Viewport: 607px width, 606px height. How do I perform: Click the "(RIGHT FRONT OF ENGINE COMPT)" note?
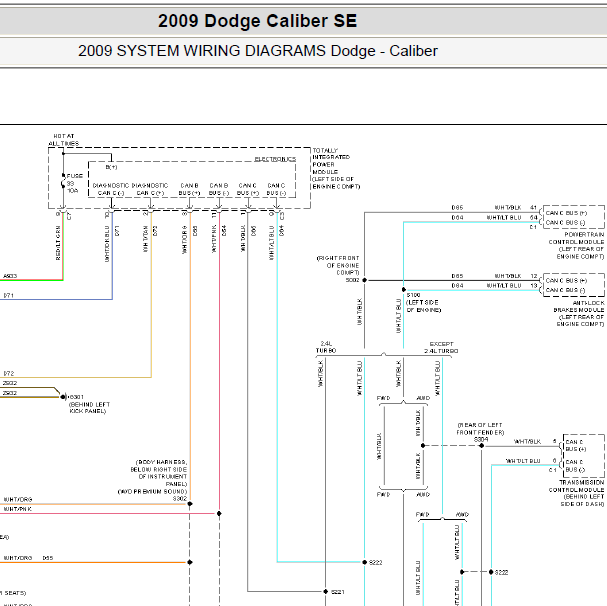click(x=338, y=265)
